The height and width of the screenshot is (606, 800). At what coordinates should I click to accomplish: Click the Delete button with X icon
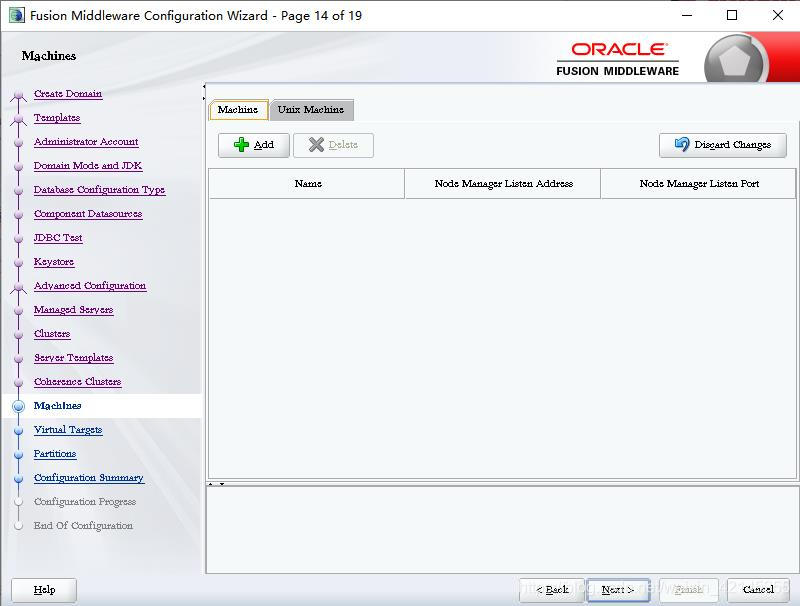(x=333, y=145)
